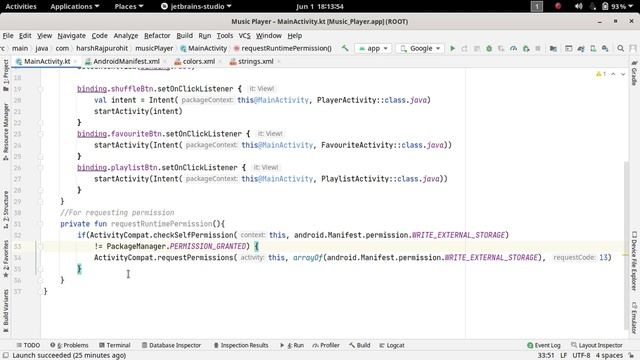Screen dimensions: 640x360
Task: Open the Build tool window
Action: tap(360, 345)
